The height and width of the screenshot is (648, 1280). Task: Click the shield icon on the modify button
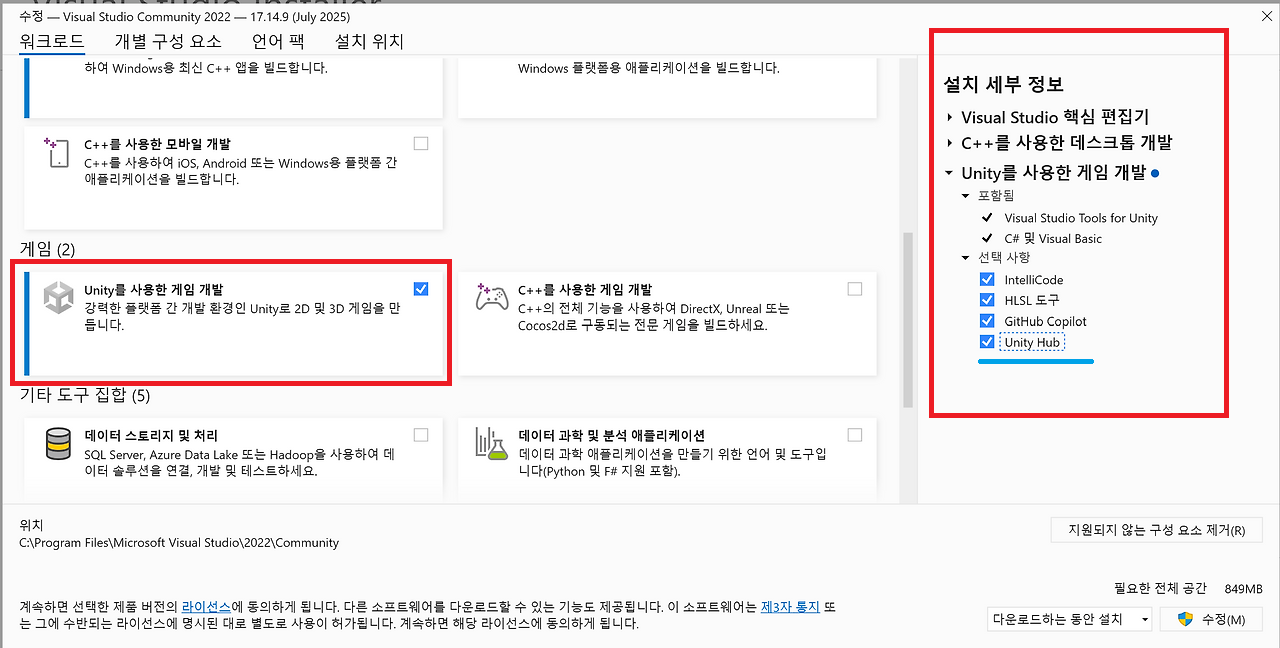tap(1186, 619)
